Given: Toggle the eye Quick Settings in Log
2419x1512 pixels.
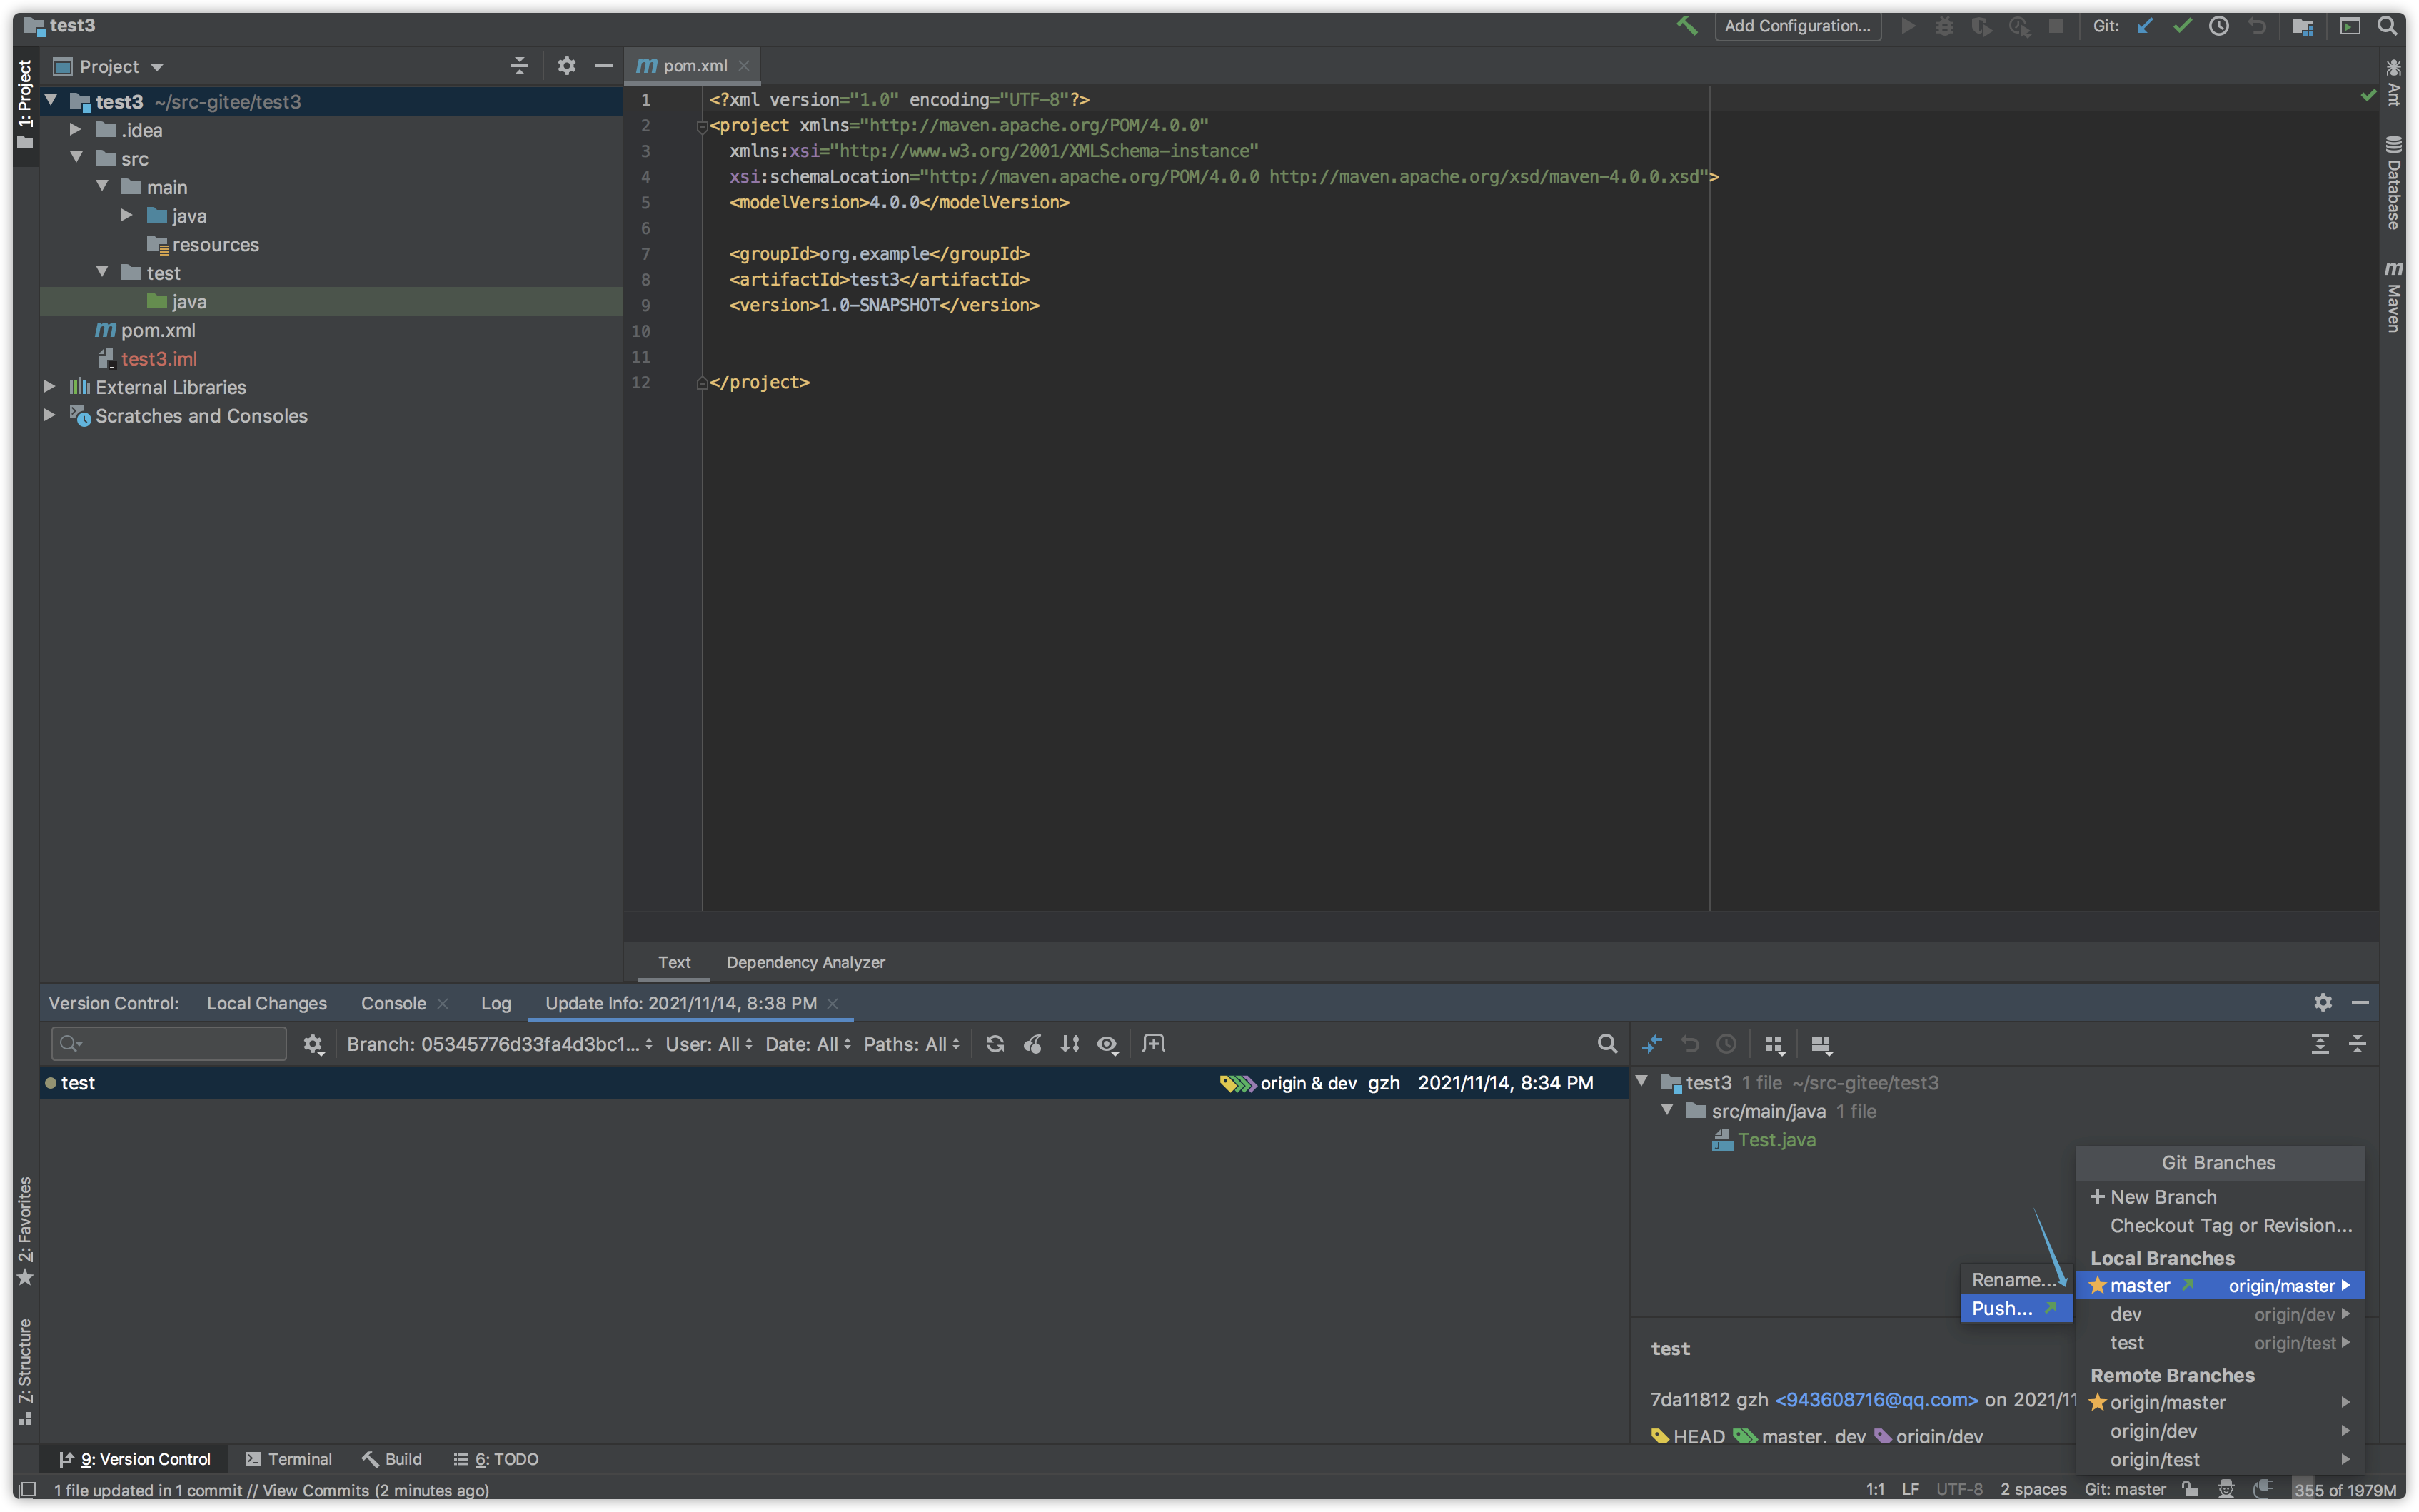Looking at the screenshot, I should click(1107, 1044).
